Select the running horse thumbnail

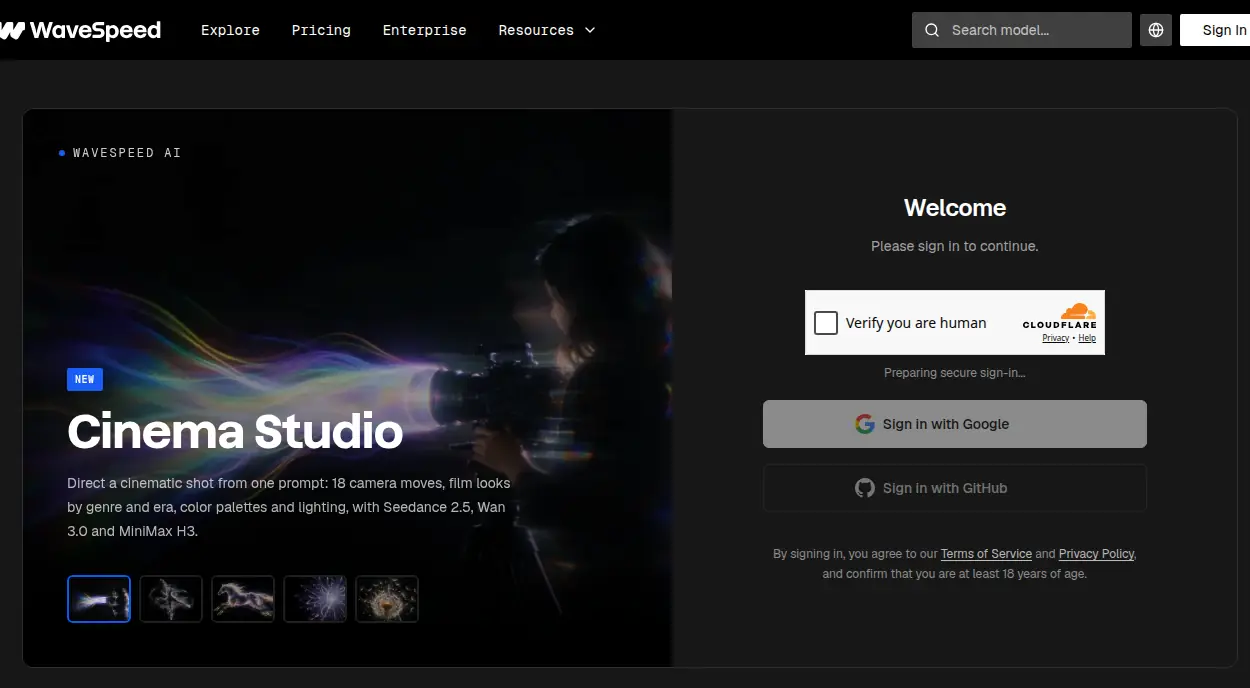[243, 599]
